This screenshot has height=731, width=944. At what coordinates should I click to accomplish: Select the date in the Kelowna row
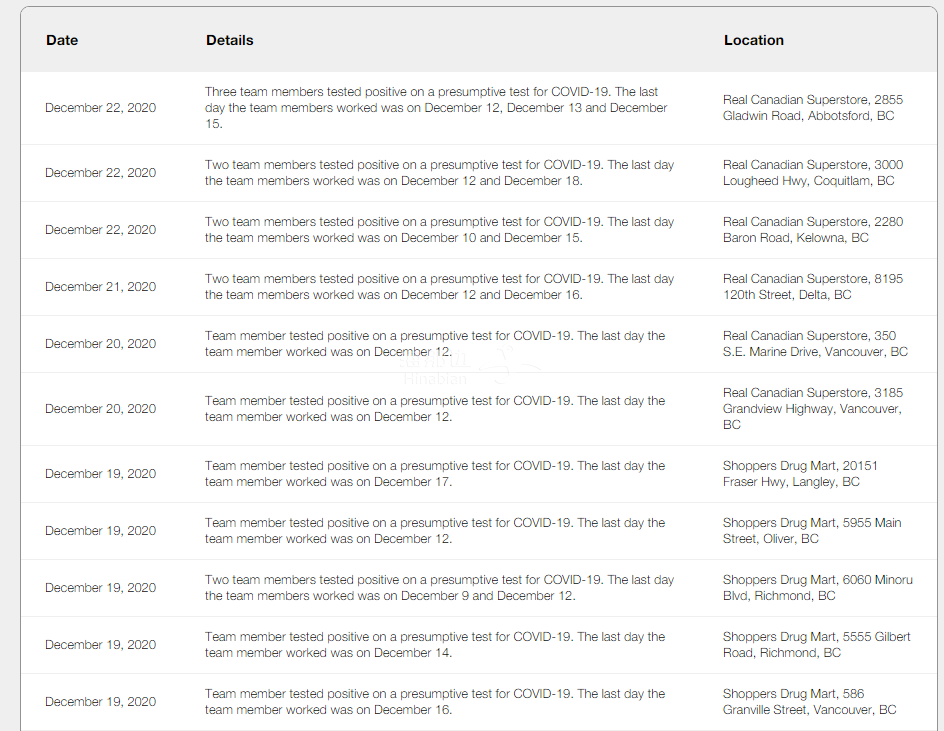(101, 230)
